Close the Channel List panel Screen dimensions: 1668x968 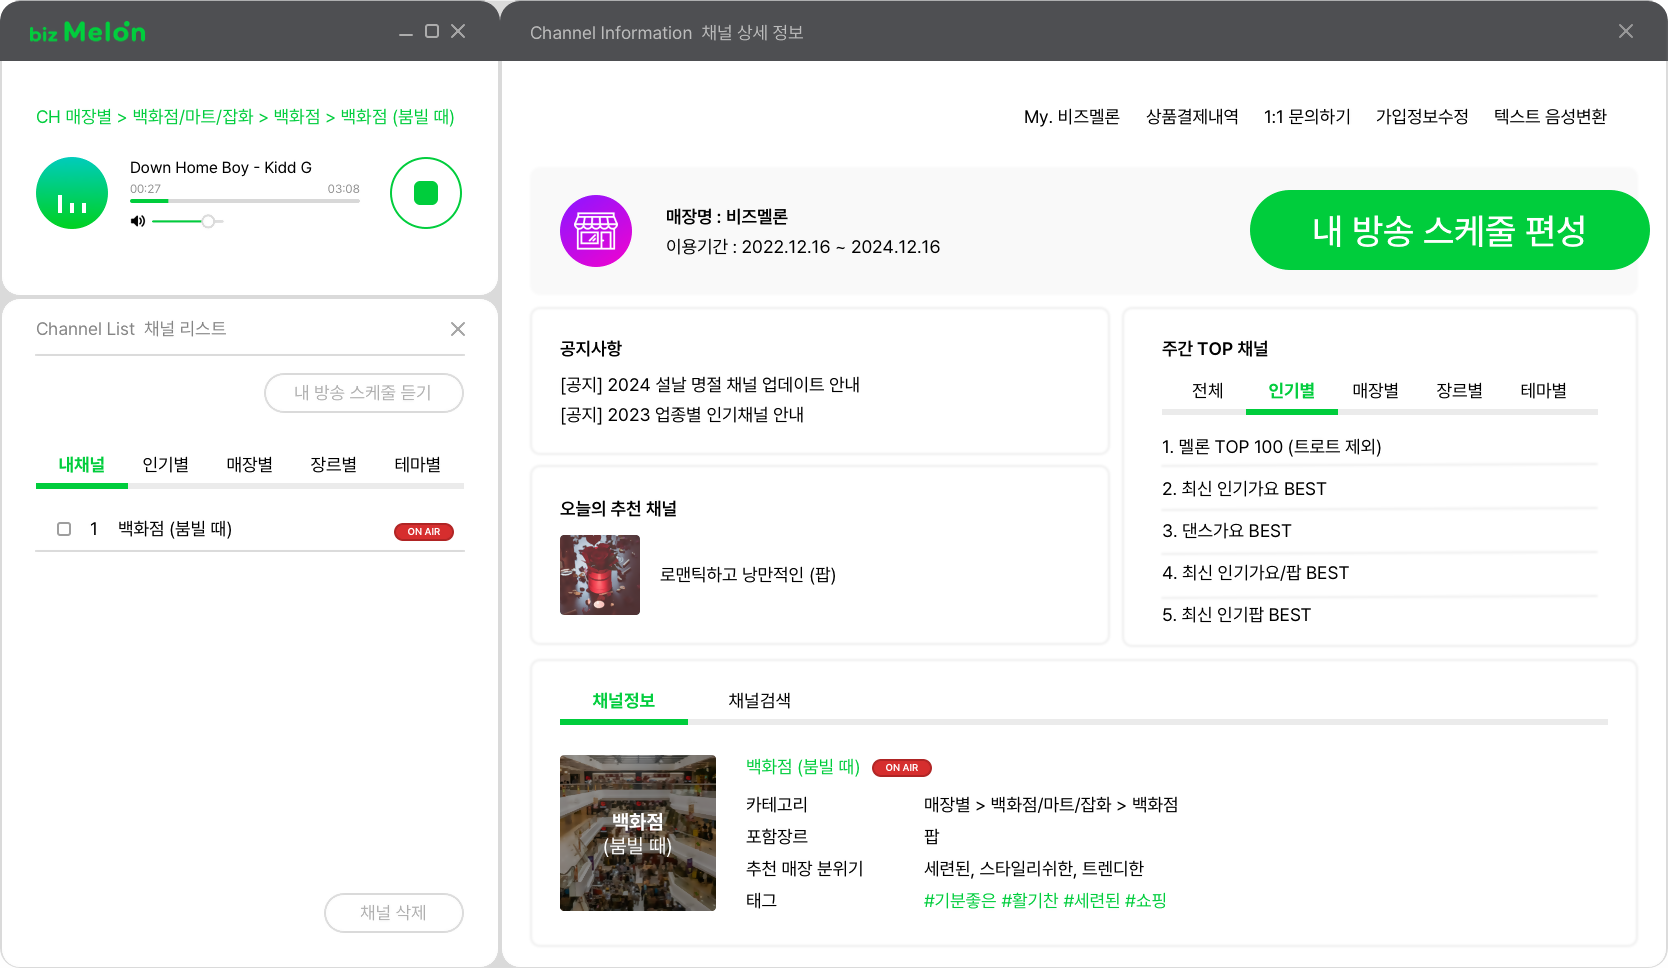pos(458,329)
